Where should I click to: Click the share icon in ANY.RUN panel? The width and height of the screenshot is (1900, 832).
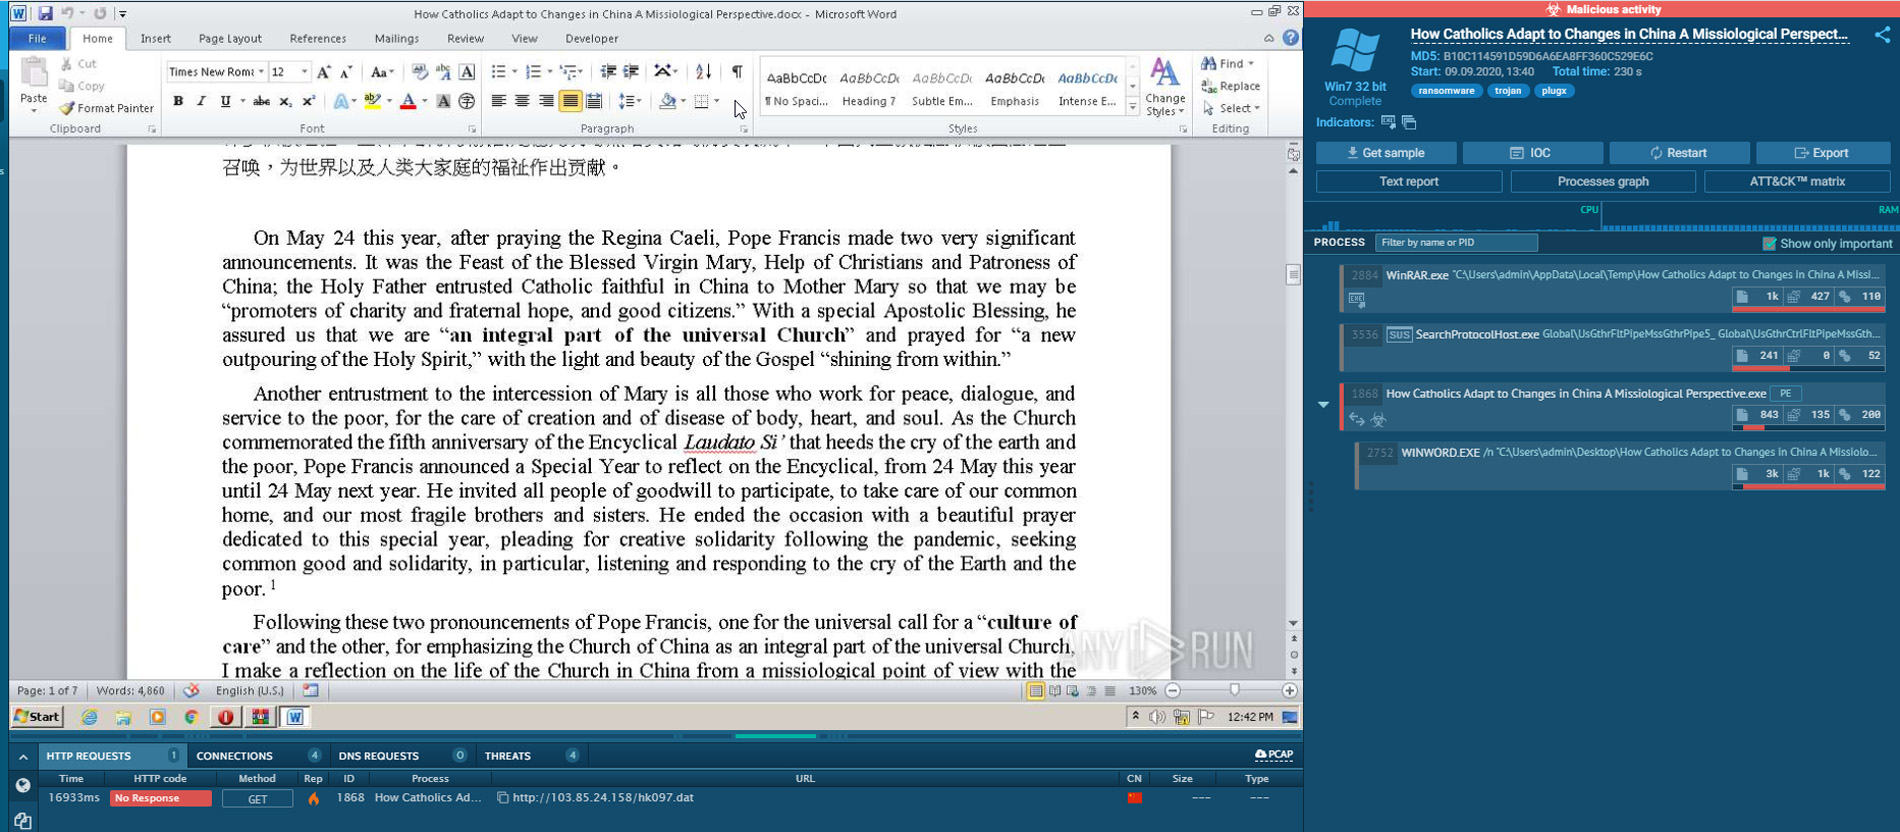[x=1882, y=35]
